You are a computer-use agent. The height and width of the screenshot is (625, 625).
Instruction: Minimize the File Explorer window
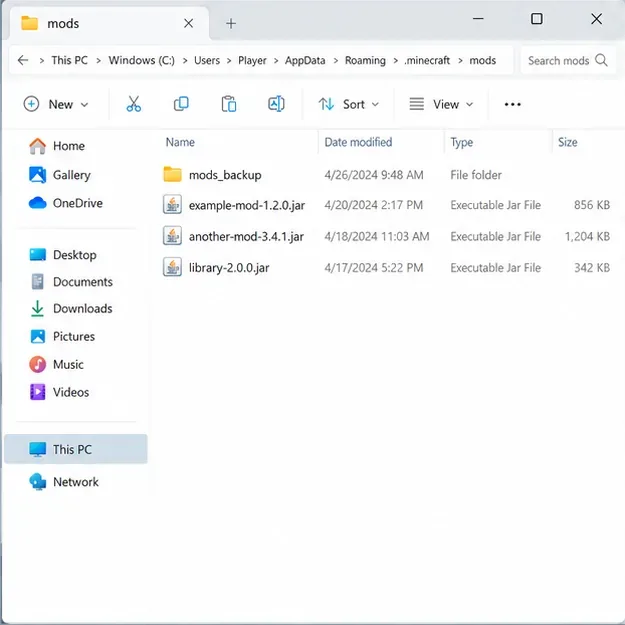478,19
